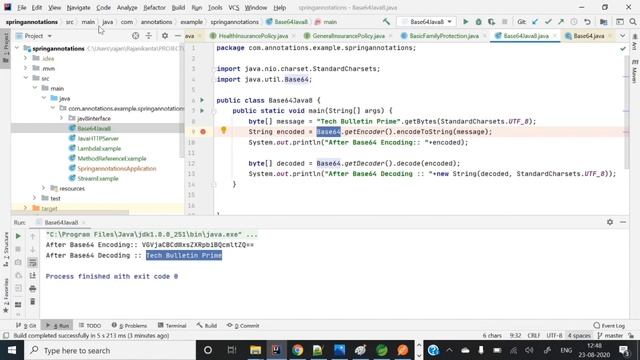Open File Explorer from the taskbar
The width and height of the screenshot is (640, 360).
pos(256,350)
